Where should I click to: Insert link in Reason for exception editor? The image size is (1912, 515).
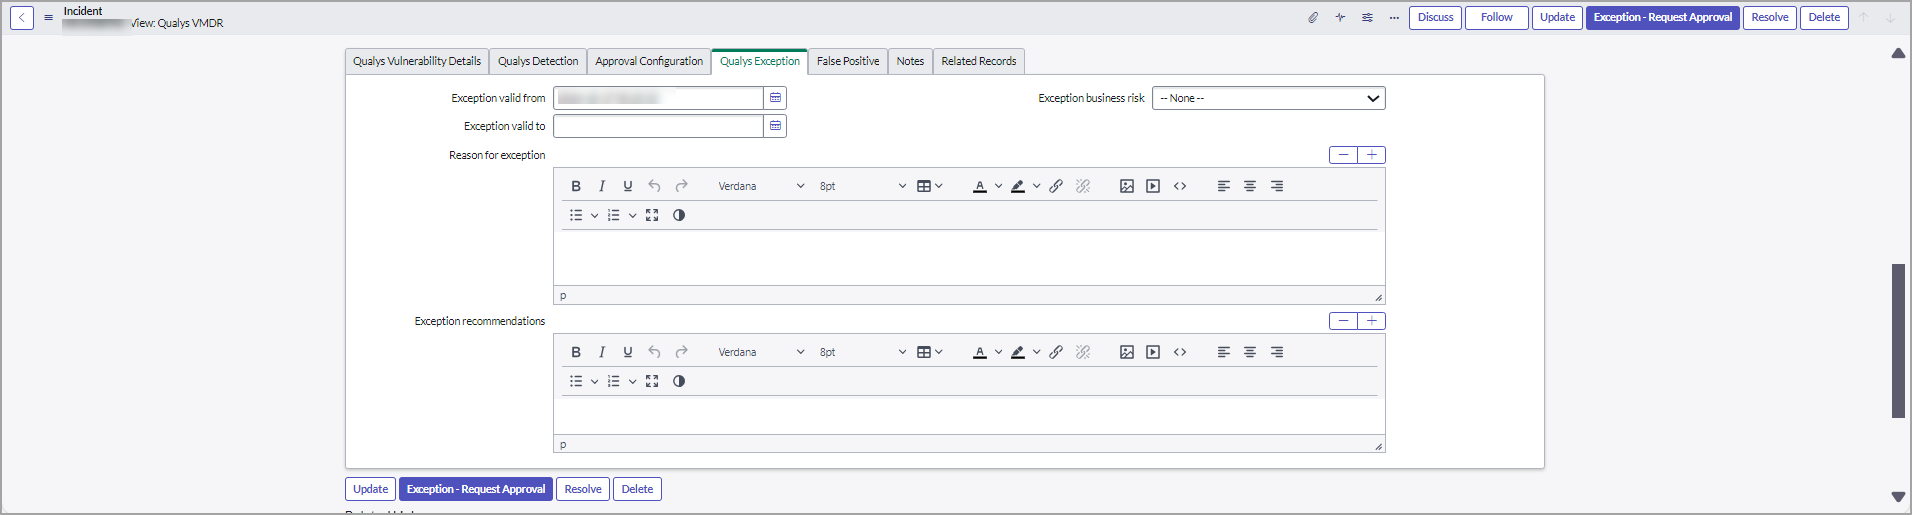tap(1056, 186)
